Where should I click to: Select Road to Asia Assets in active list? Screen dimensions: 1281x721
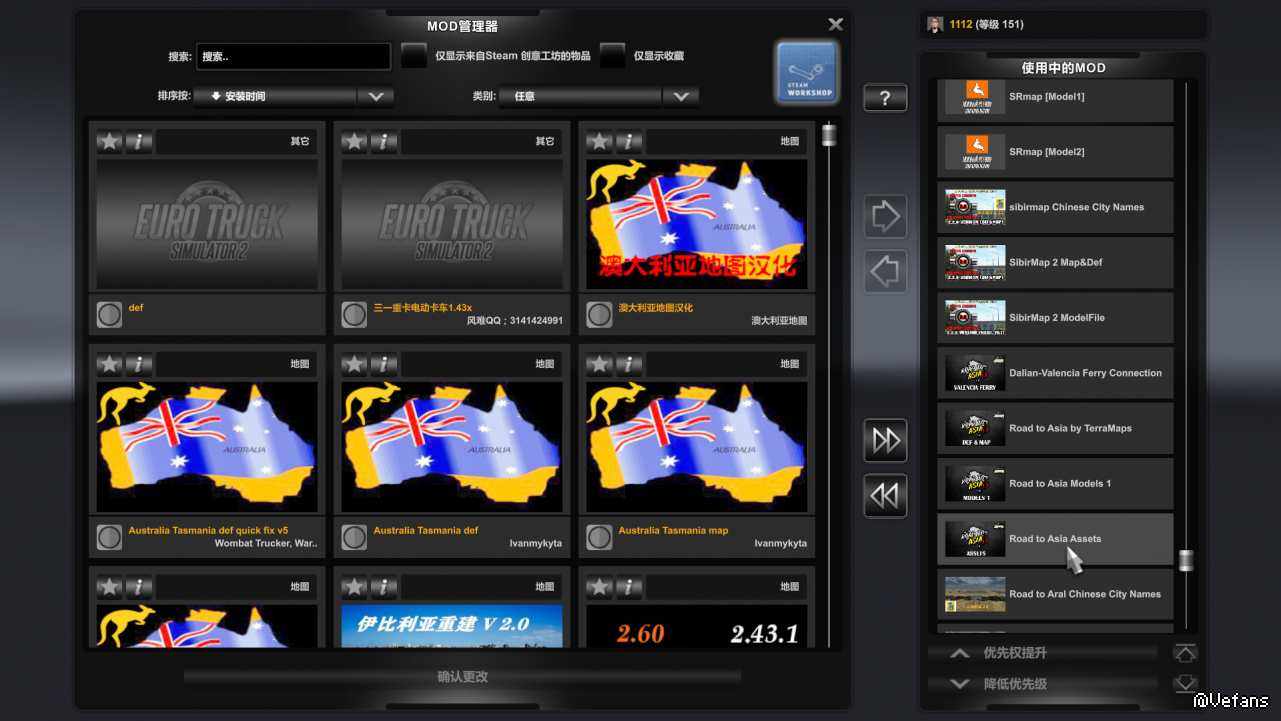(x=1055, y=539)
